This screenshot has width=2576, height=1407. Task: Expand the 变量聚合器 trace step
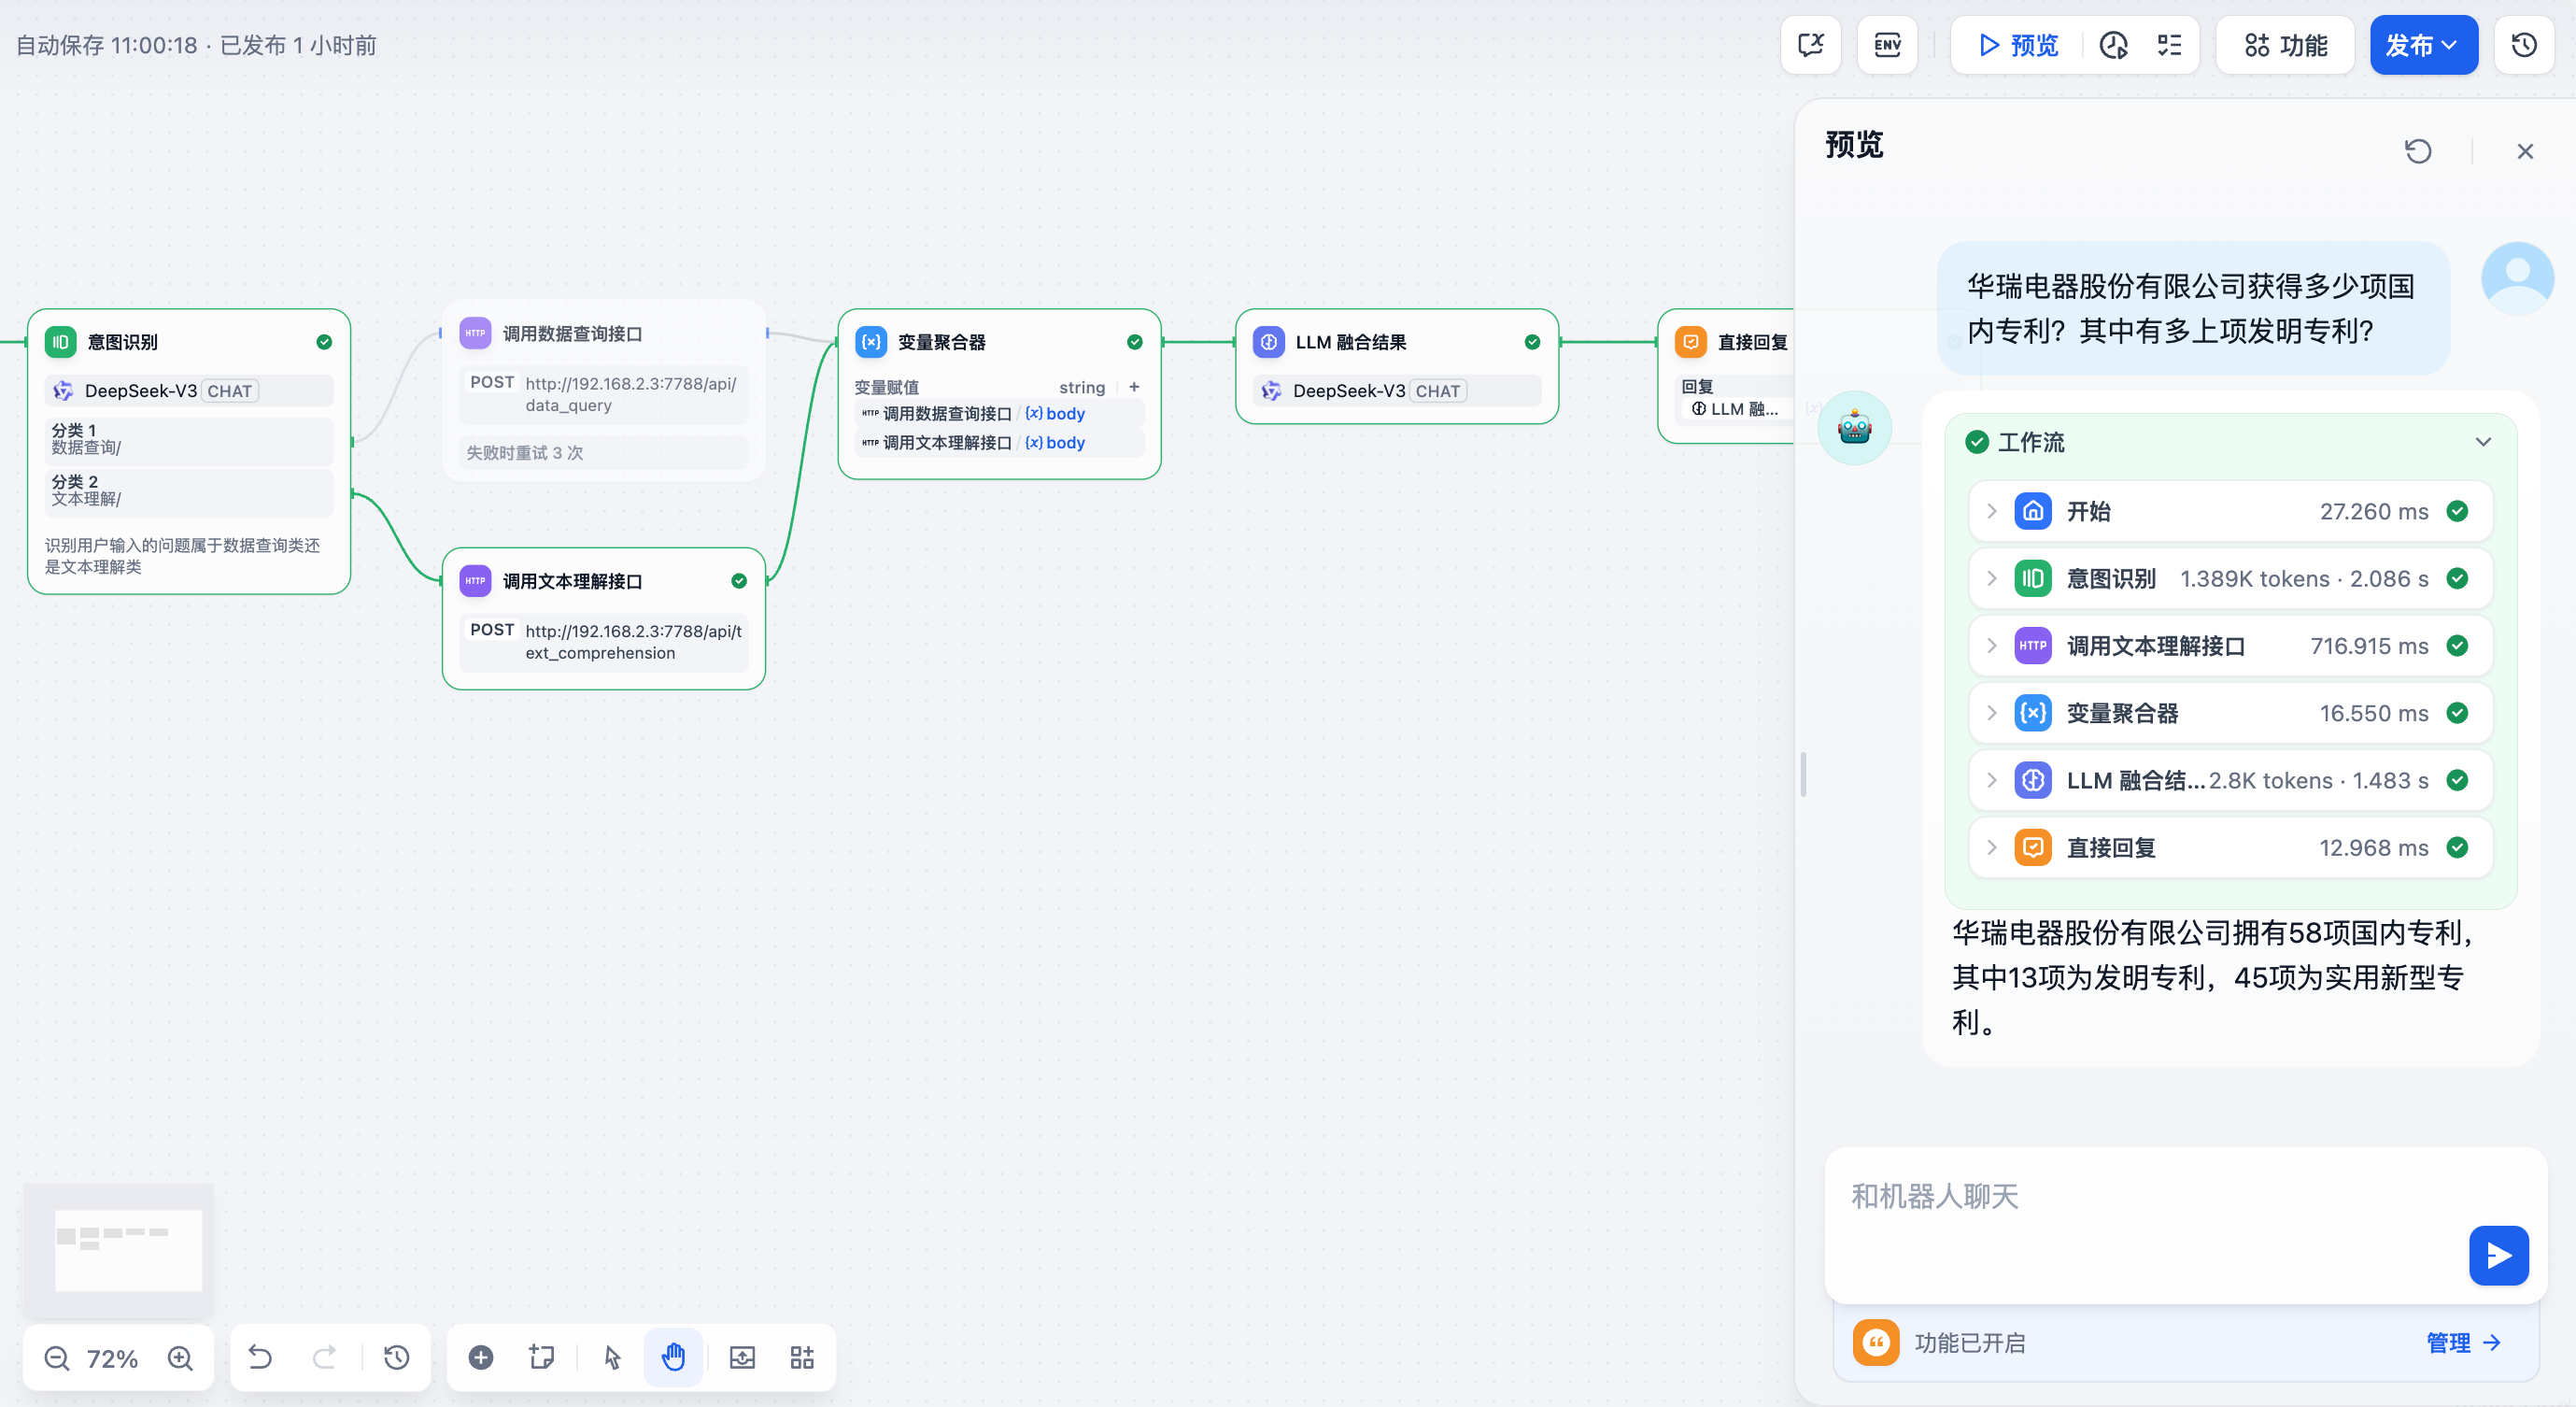[1992, 713]
